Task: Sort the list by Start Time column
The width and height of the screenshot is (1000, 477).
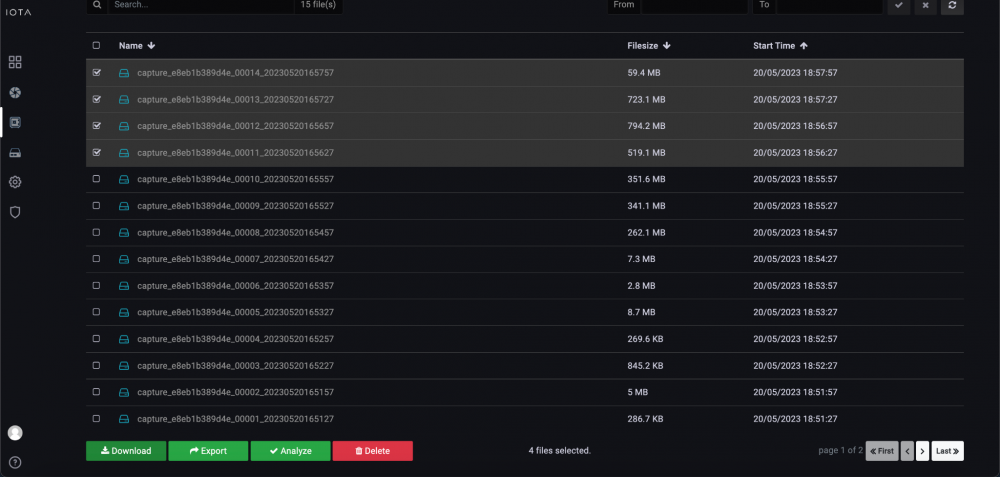Action: [780, 46]
